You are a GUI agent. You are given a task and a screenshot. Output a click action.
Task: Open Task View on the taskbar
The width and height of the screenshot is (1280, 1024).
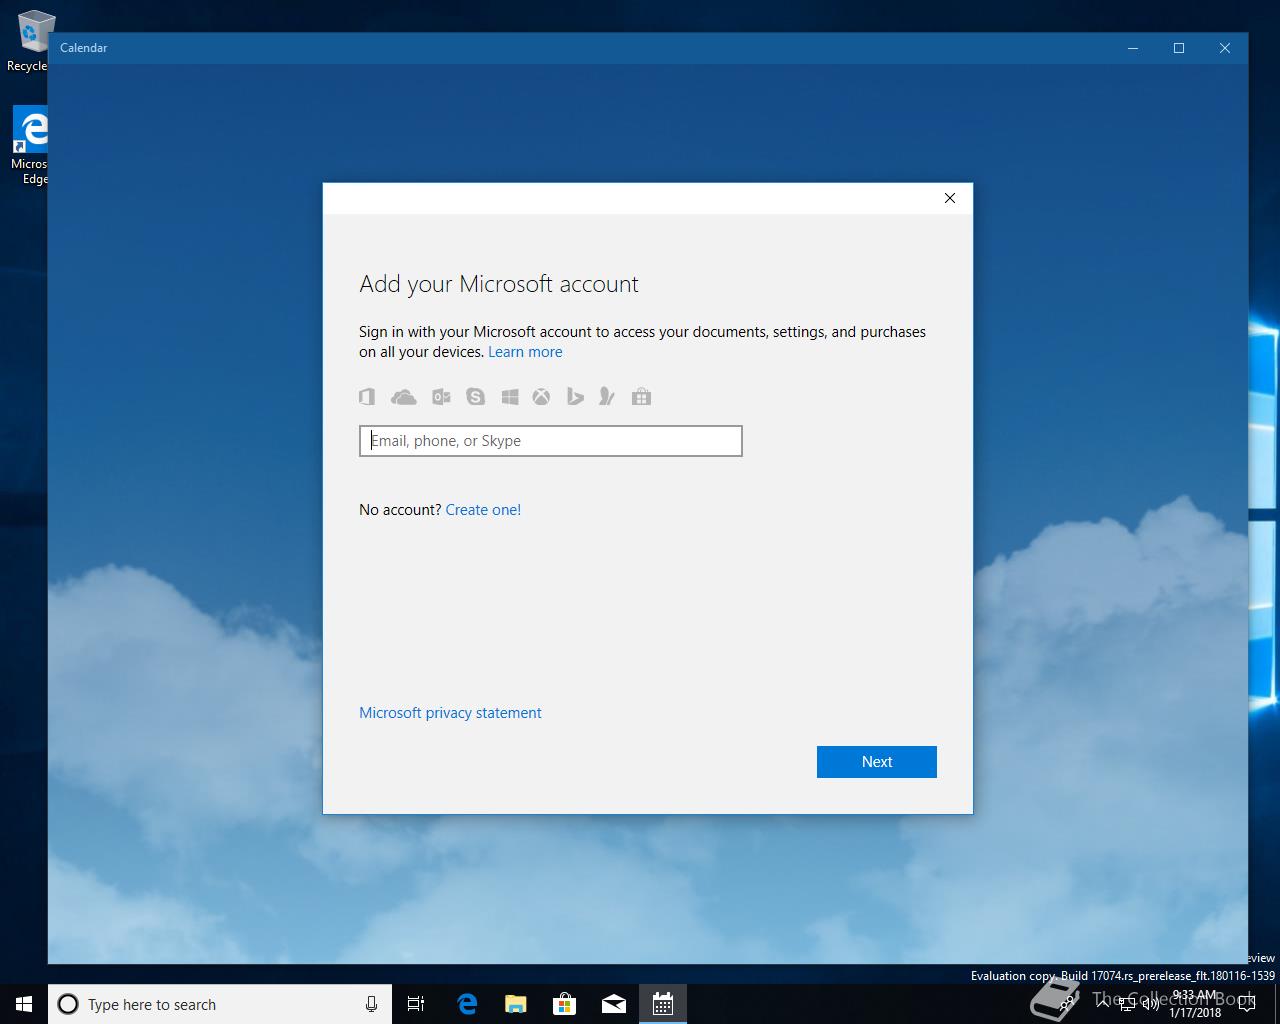(416, 1004)
